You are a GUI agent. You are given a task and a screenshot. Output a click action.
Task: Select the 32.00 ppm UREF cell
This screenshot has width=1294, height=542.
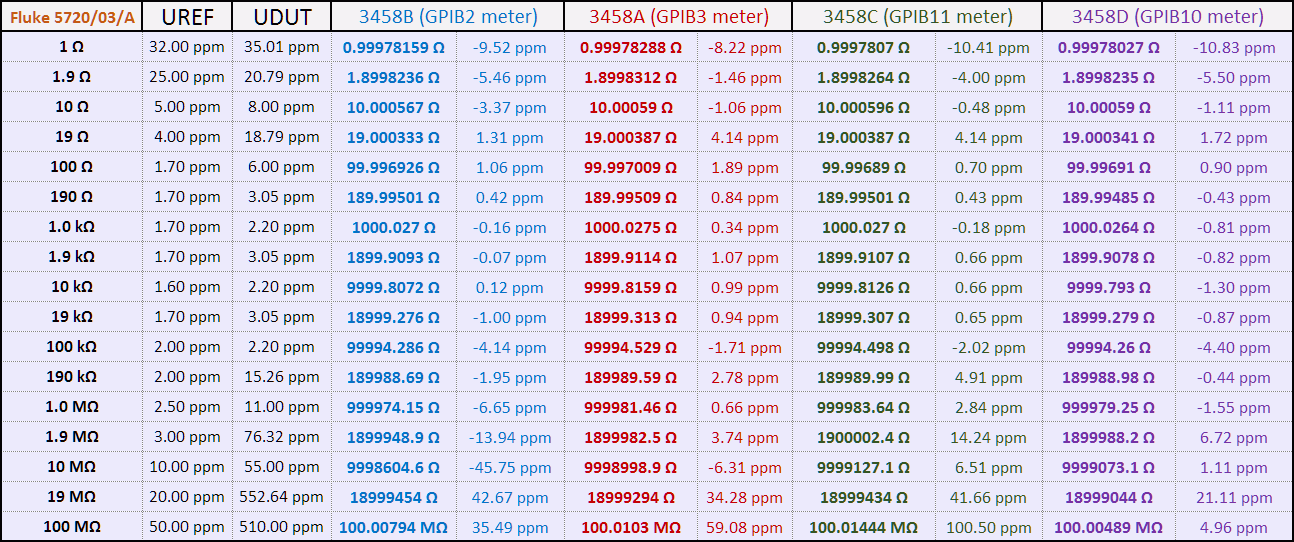pos(188,47)
